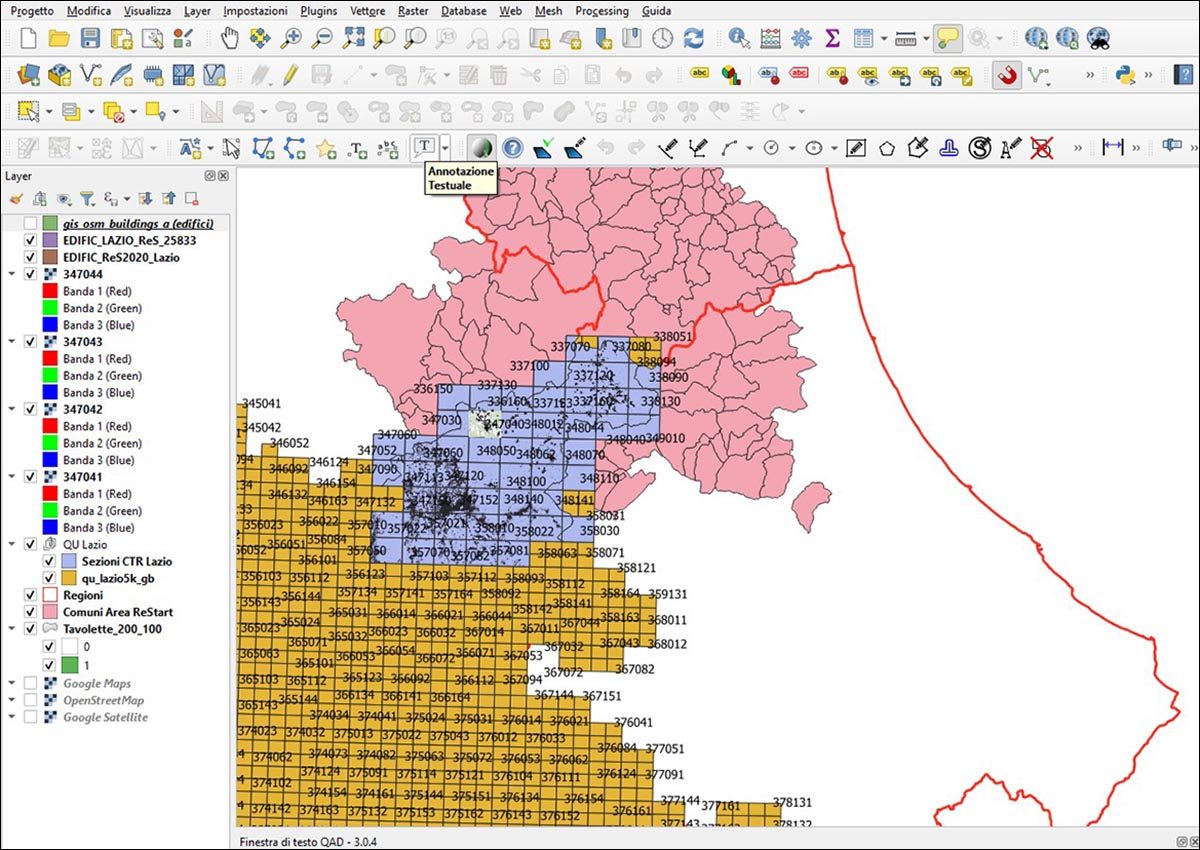
Task: Click purple swatch of EDIFIC_LAZIO_ReS_25833
Action: (x=49, y=240)
